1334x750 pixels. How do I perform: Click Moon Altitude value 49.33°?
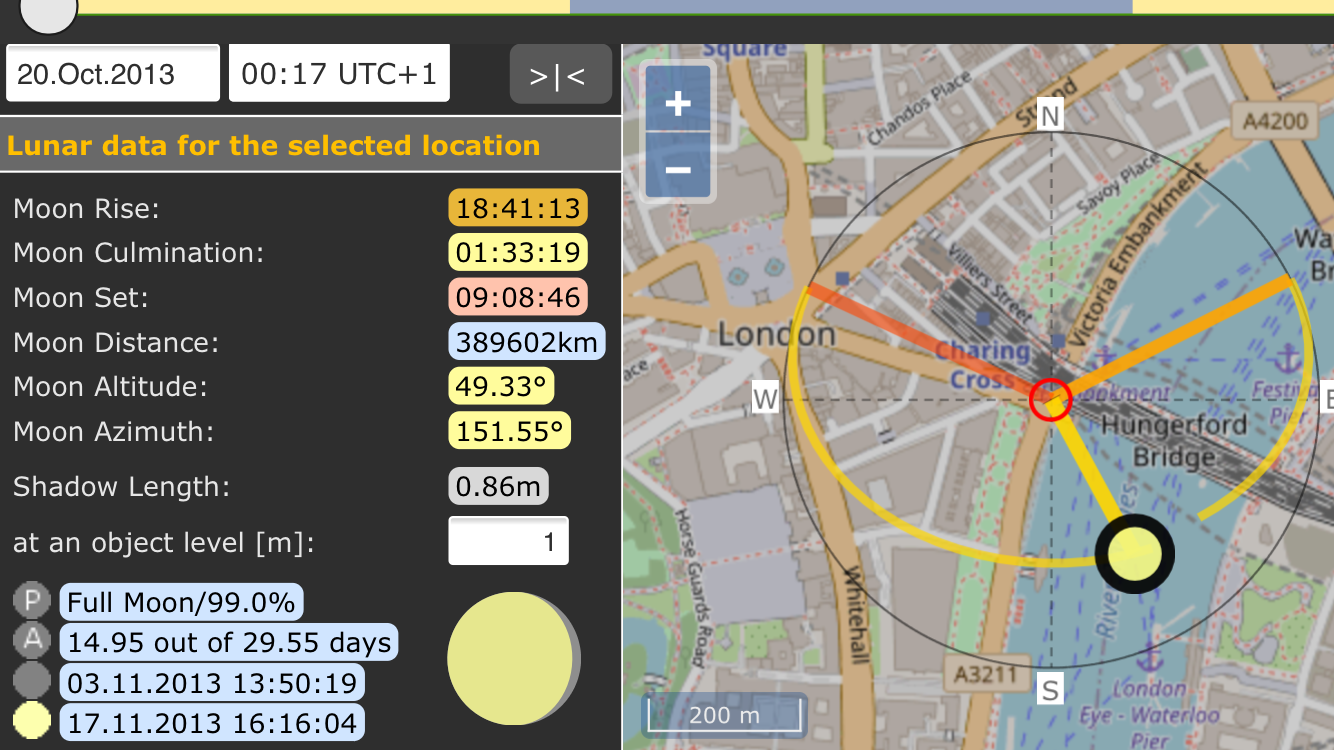pyautogui.click(x=501, y=386)
